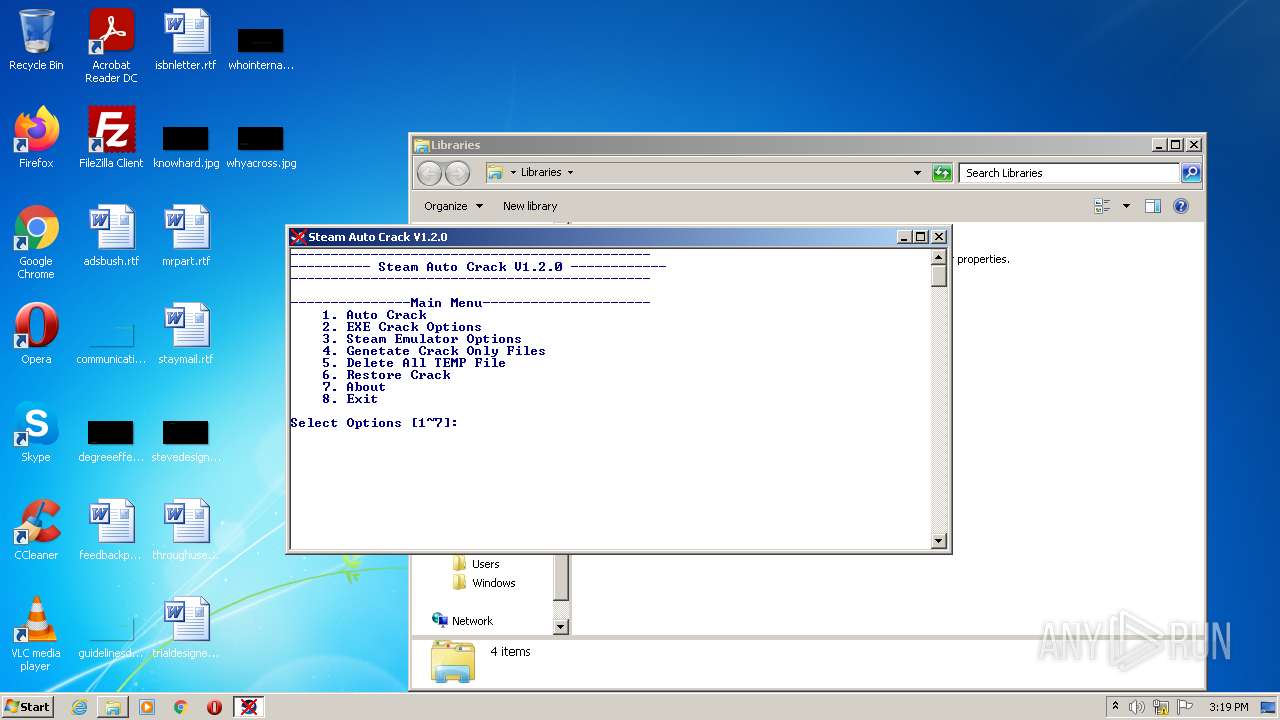The height and width of the screenshot is (720, 1280).
Task: Launch Skype desktop shortcut
Action: [36, 432]
